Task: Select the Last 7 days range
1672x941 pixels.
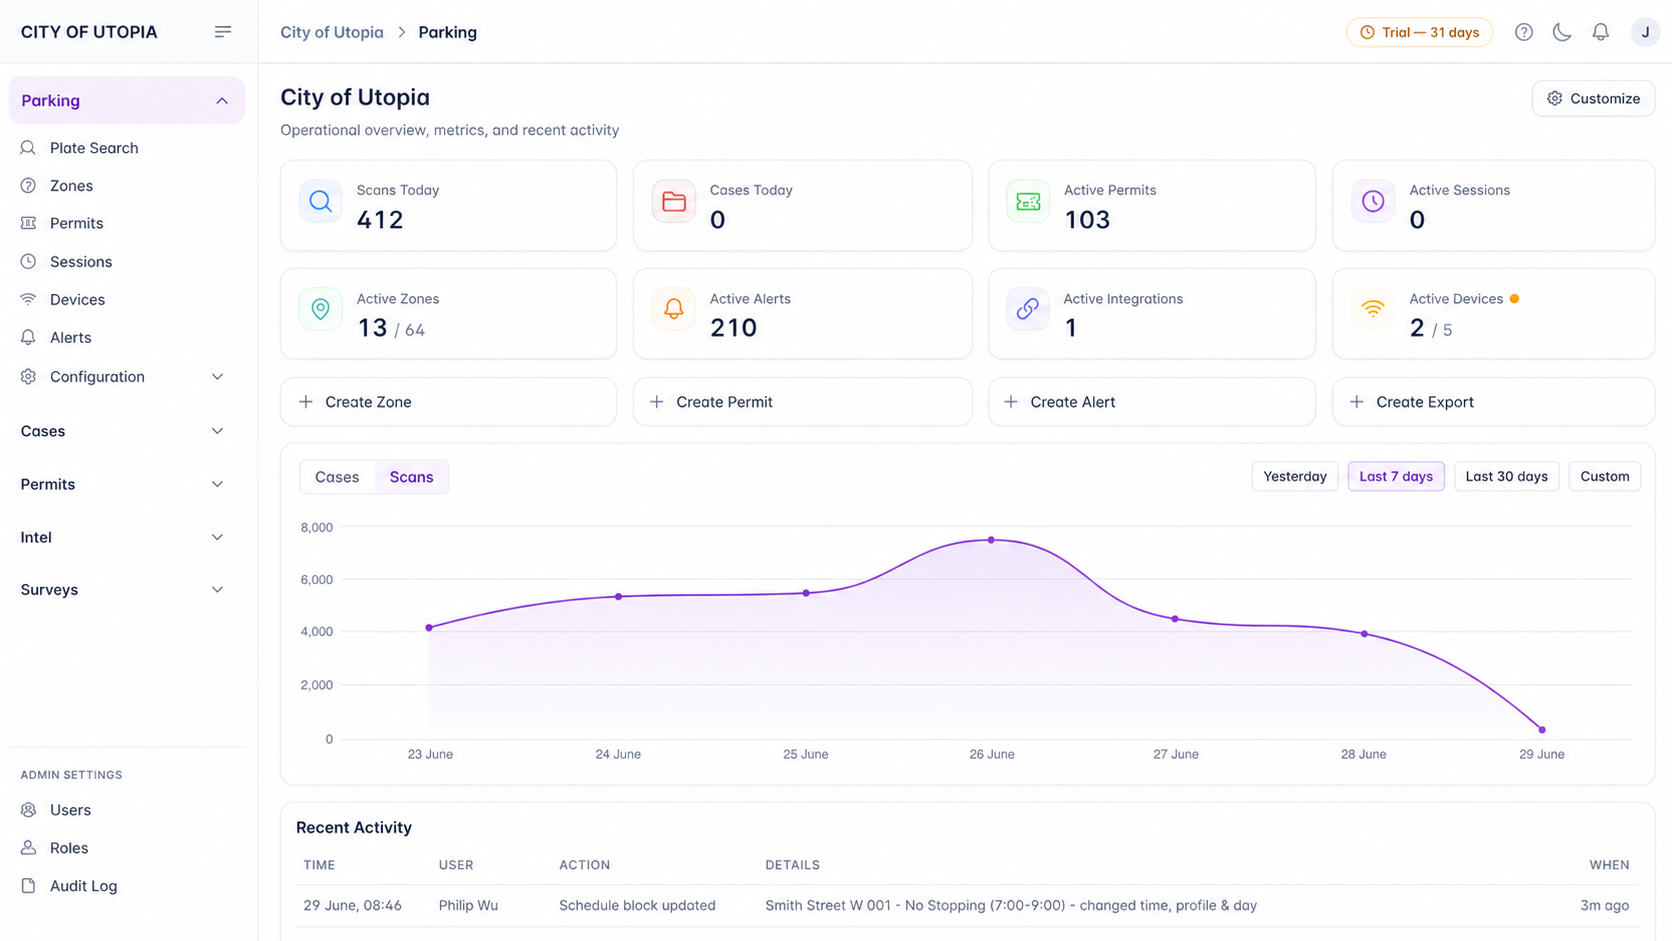Action: click(1396, 476)
